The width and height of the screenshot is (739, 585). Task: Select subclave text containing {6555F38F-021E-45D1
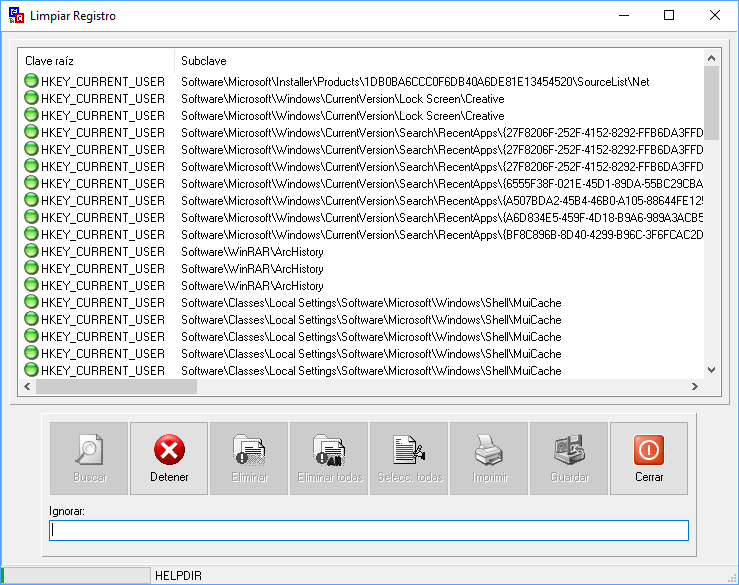click(442, 184)
